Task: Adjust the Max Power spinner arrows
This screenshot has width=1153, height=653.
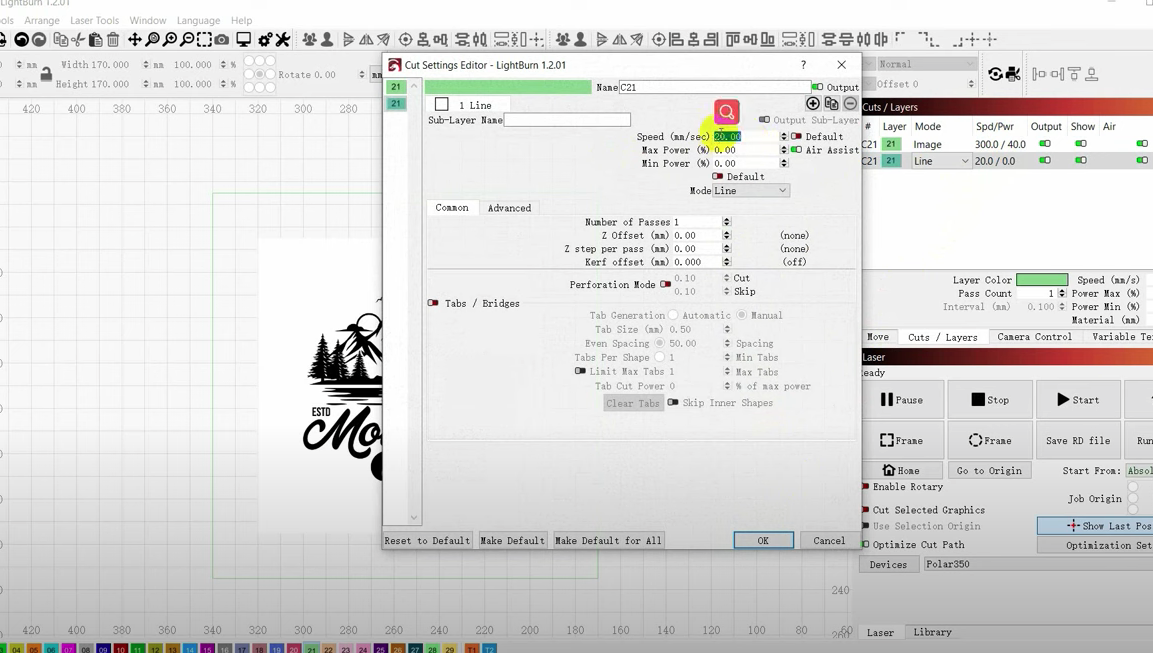Action: pyautogui.click(x=783, y=149)
